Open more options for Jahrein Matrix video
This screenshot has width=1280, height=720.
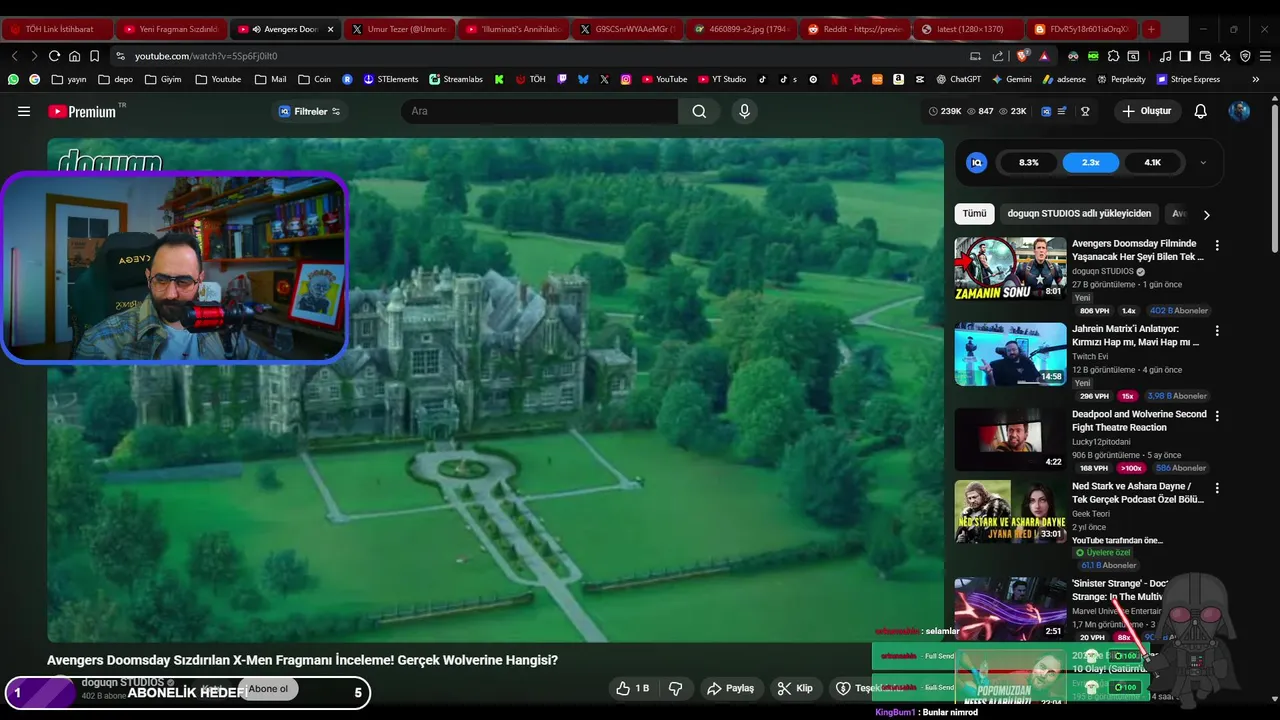1217,330
